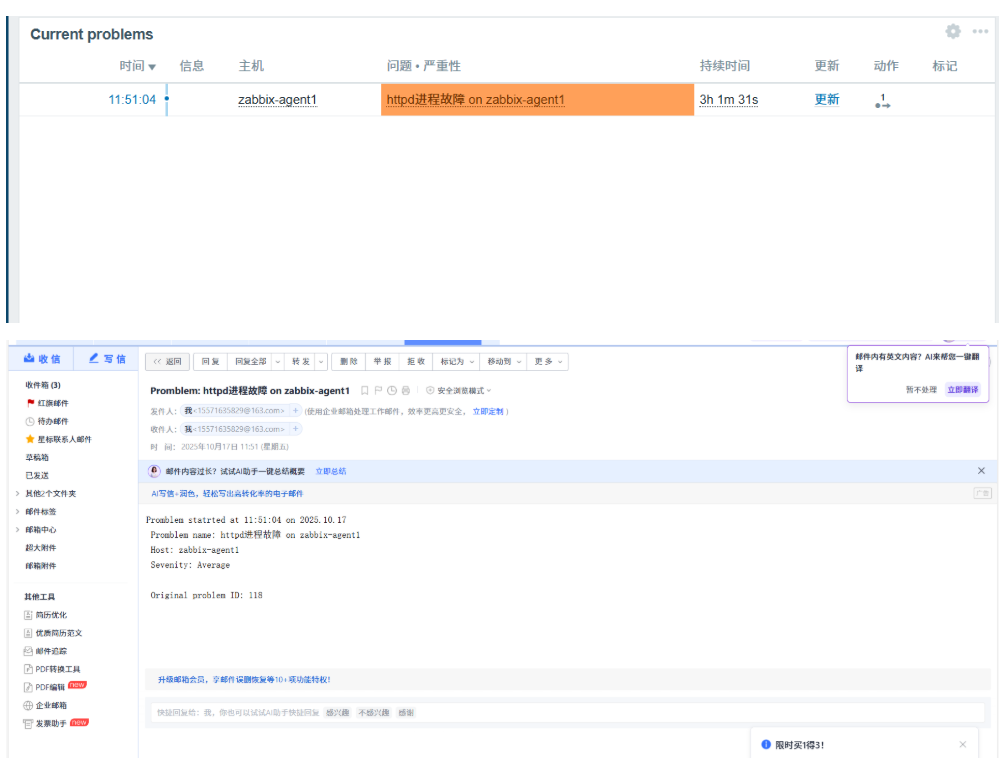This screenshot has height=758, width=1001.
Task: Add the recipient via plus icon in 收件人 row
Action: point(295,428)
